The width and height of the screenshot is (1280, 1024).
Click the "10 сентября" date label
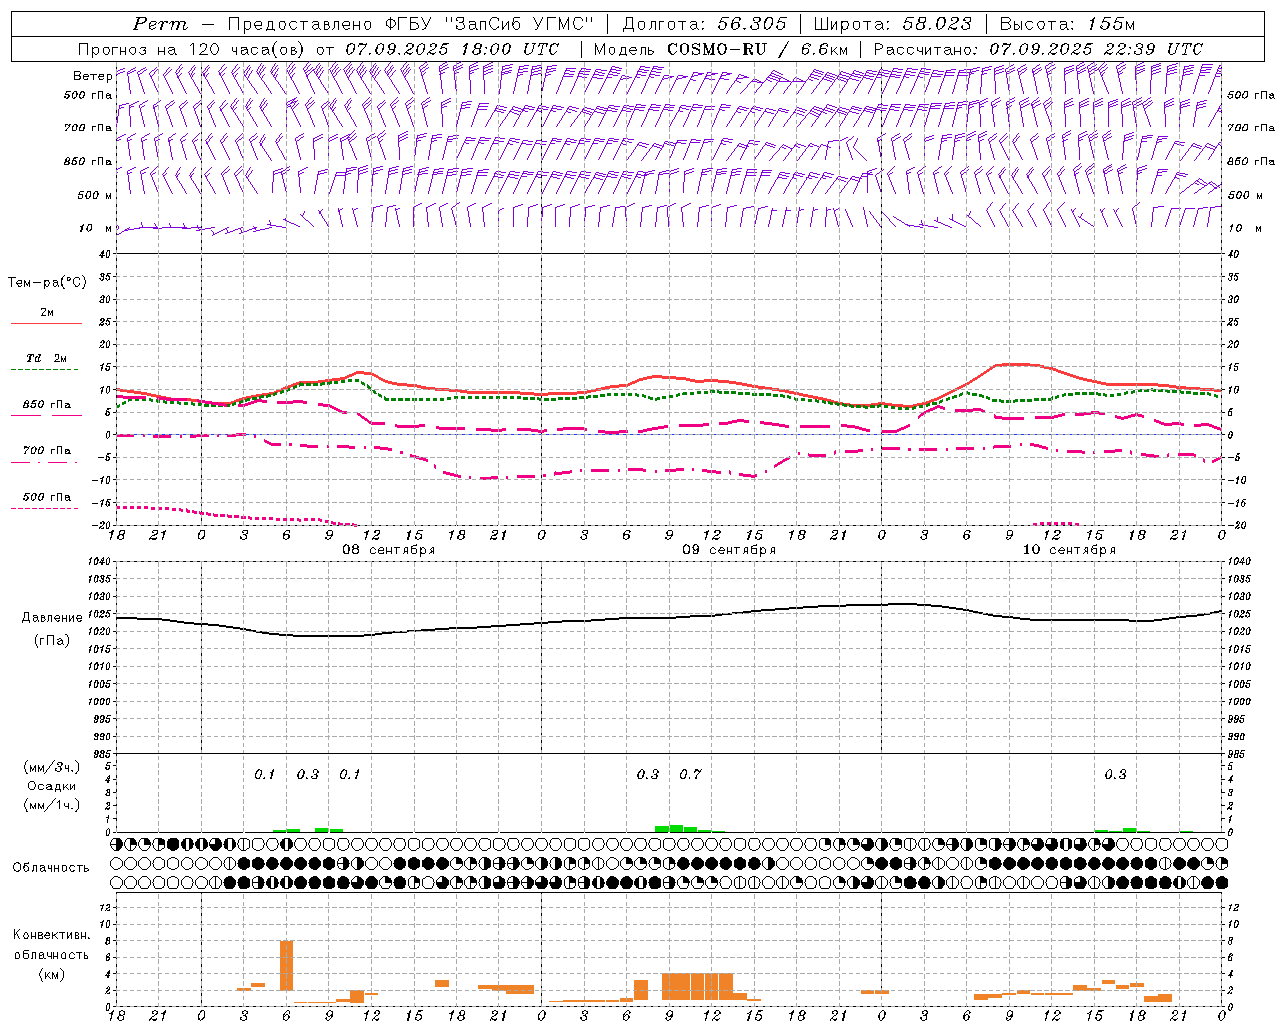[x=1069, y=550]
